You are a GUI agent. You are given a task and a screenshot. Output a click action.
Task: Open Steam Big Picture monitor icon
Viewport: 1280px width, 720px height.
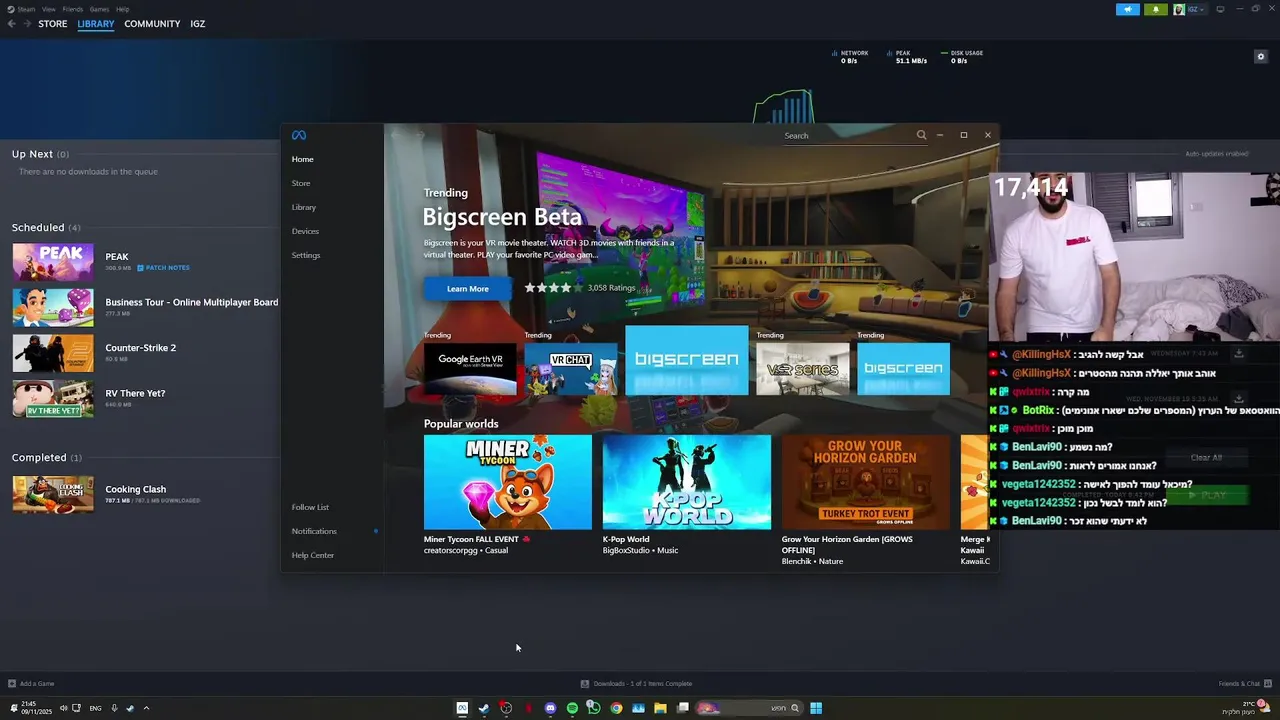1220,9
